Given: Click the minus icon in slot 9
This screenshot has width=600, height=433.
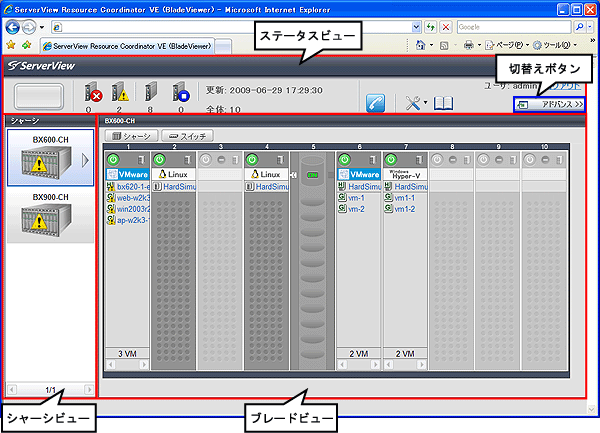Looking at the screenshot, I should point(499,160).
